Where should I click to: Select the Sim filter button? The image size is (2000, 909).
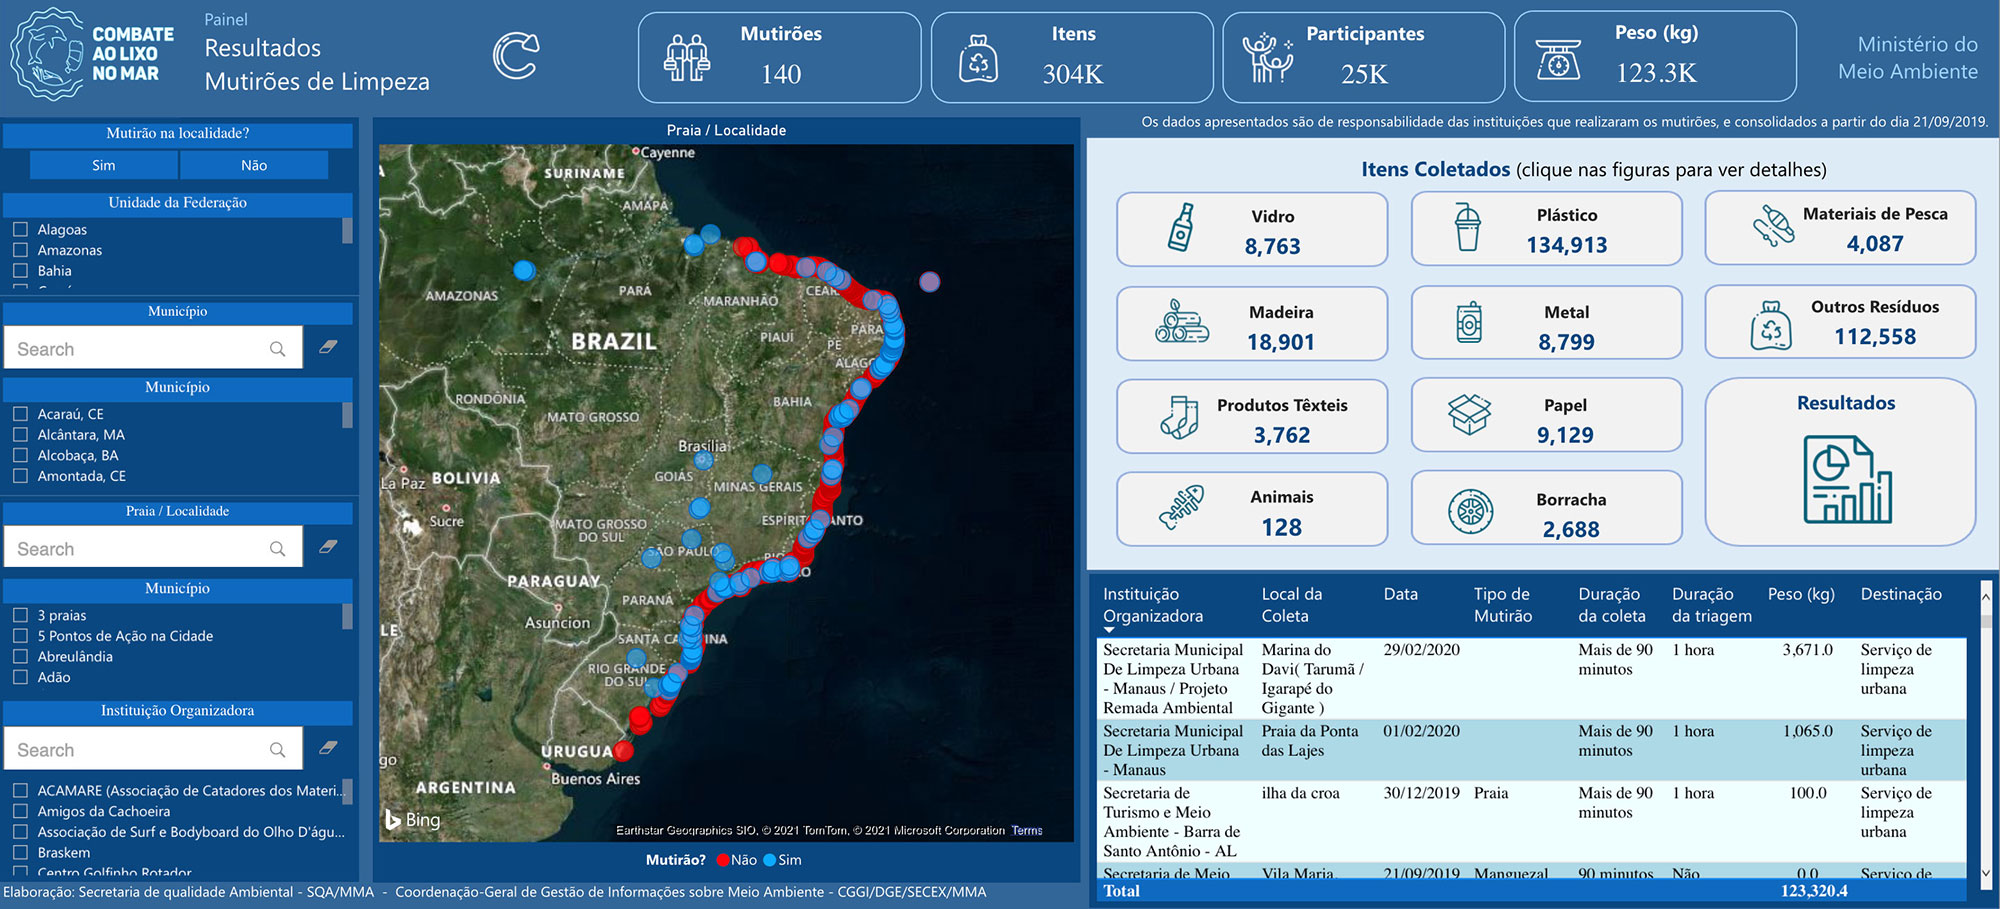coord(104,165)
